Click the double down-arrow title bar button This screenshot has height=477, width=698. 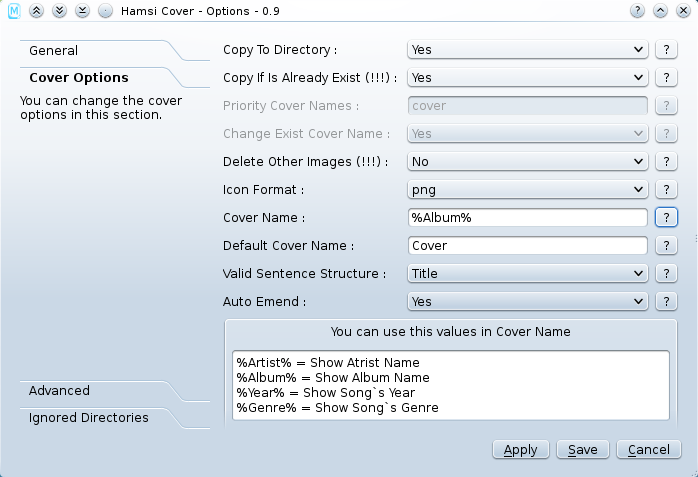coord(59,11)
